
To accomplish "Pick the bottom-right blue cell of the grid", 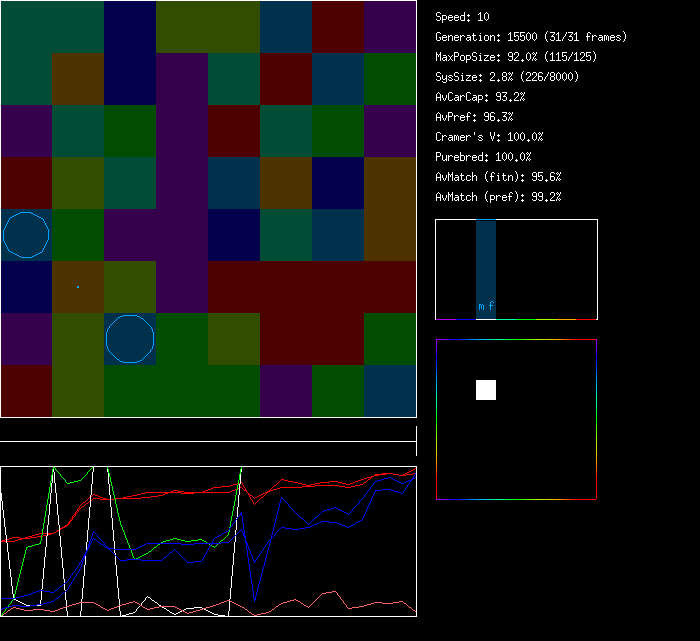I will [390, 391].
